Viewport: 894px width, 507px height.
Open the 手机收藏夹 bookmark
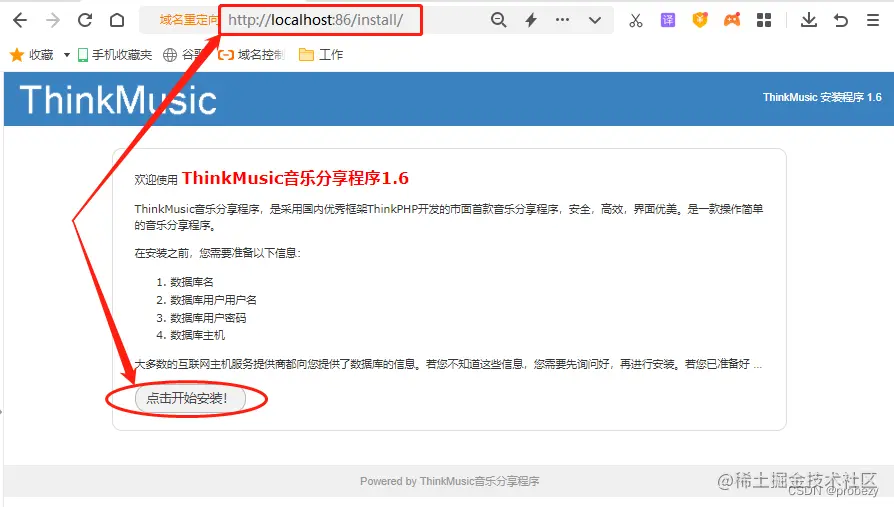click(x=115, y=55)
